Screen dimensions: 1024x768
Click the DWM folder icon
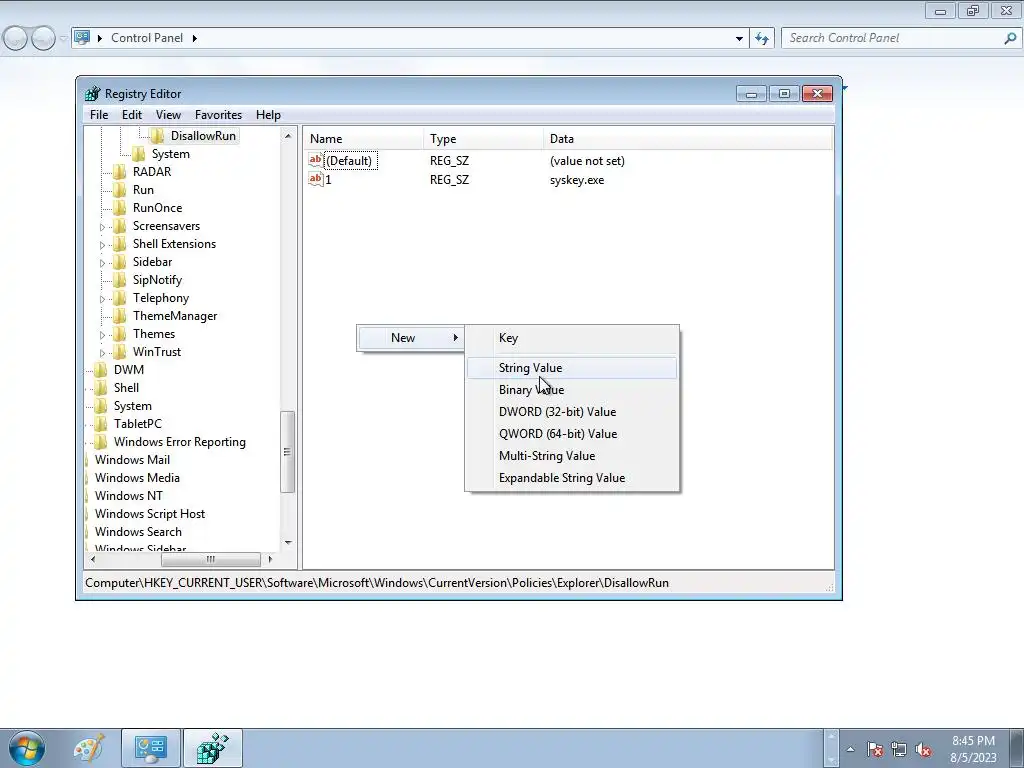point(100,370)
